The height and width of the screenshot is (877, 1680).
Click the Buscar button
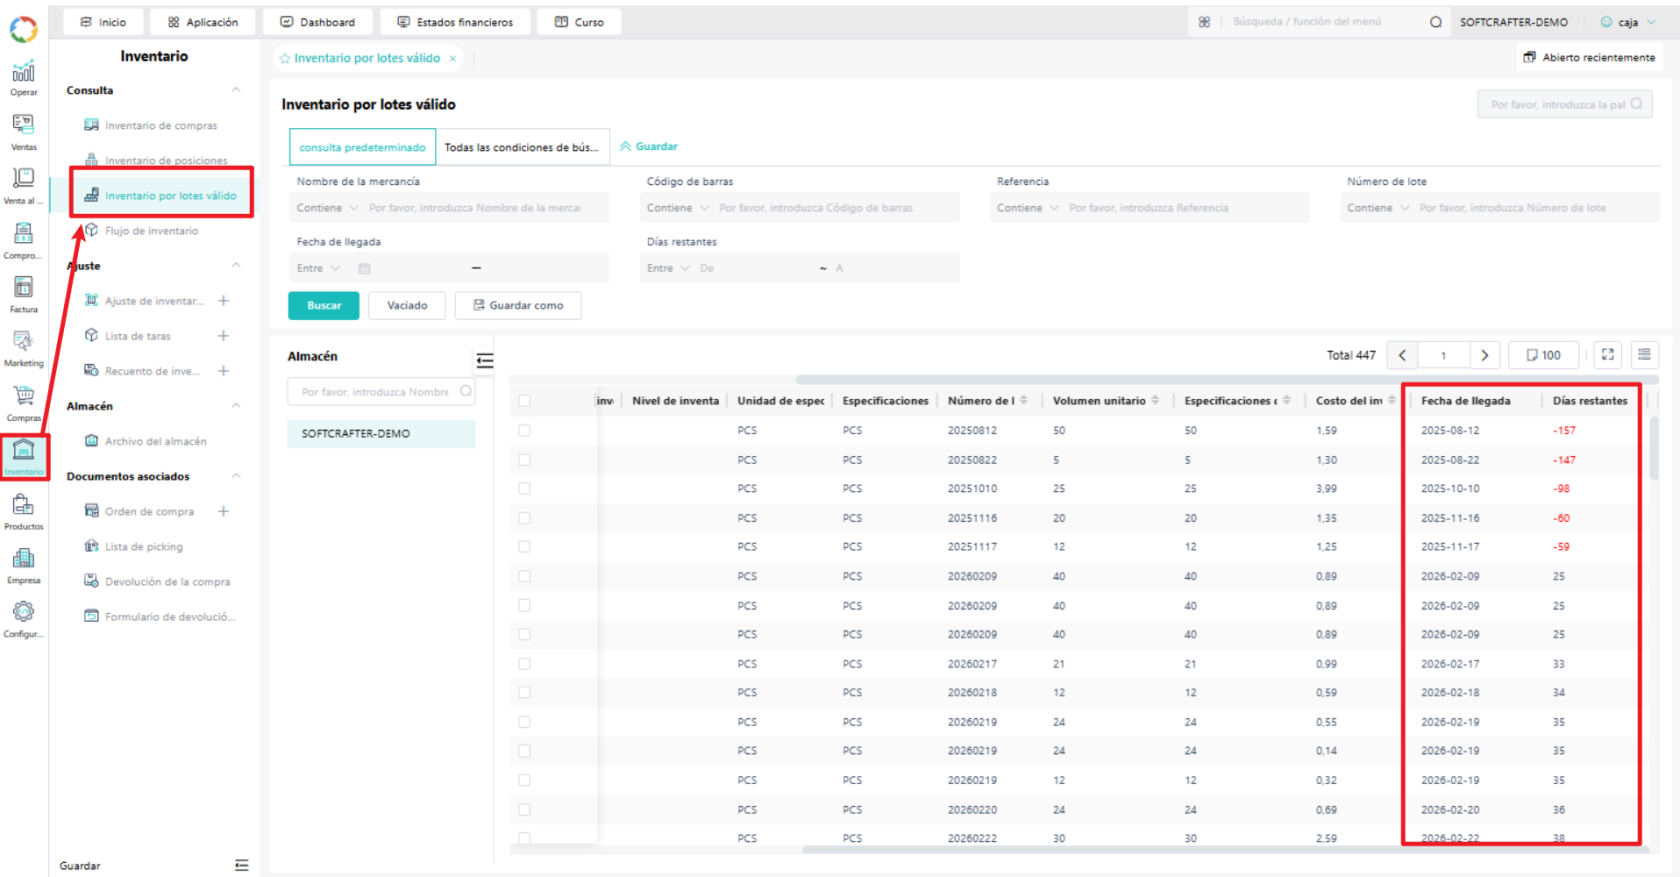324,306
